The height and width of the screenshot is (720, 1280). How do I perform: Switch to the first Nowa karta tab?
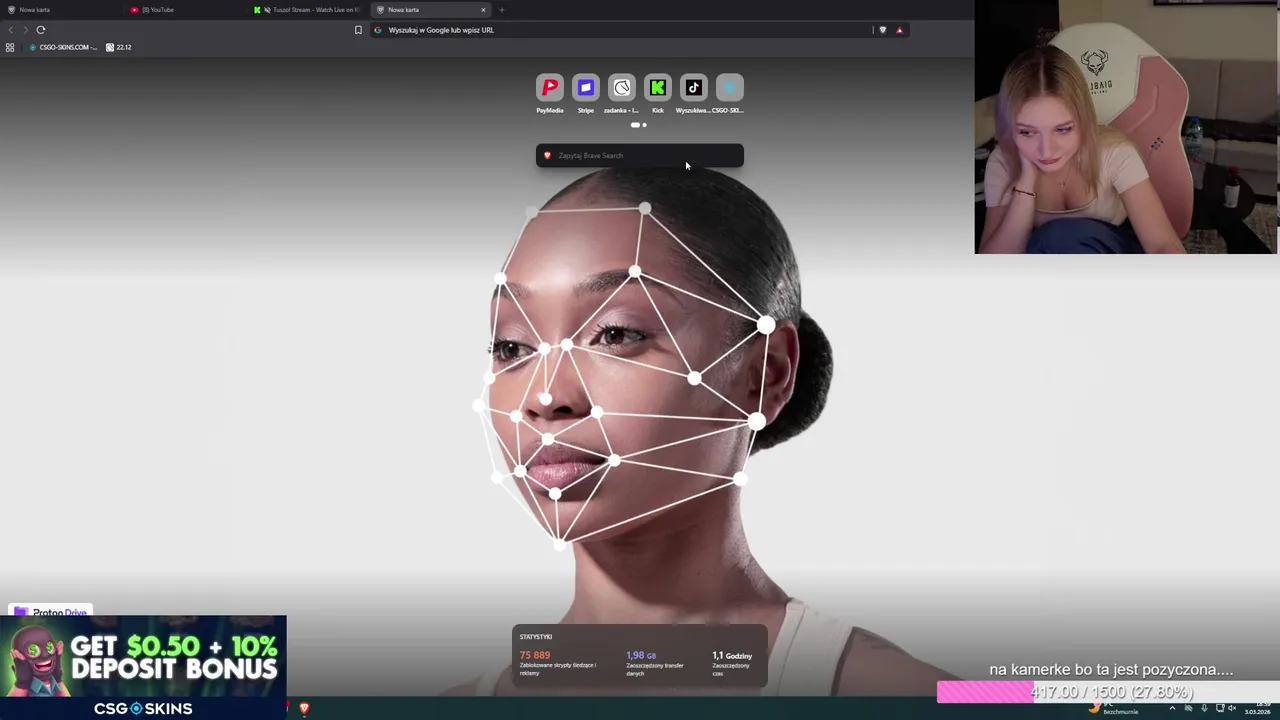[x=62, y=10]
